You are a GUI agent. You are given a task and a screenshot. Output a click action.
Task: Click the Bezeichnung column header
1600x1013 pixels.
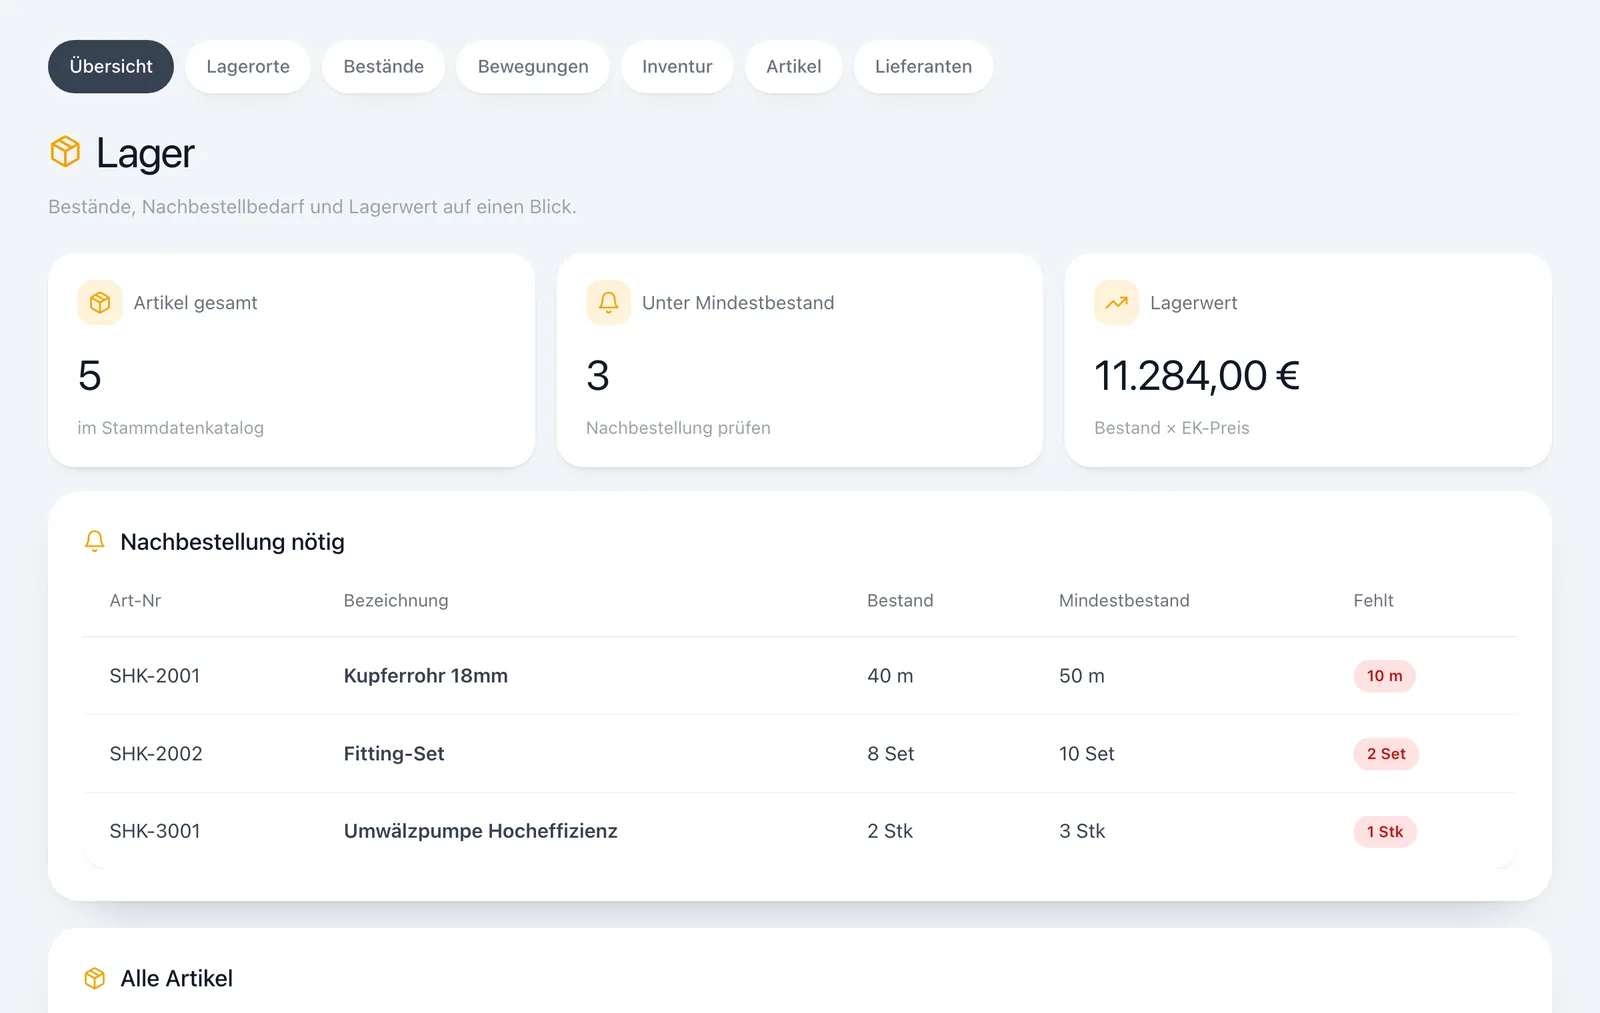(x=396, y=601)
